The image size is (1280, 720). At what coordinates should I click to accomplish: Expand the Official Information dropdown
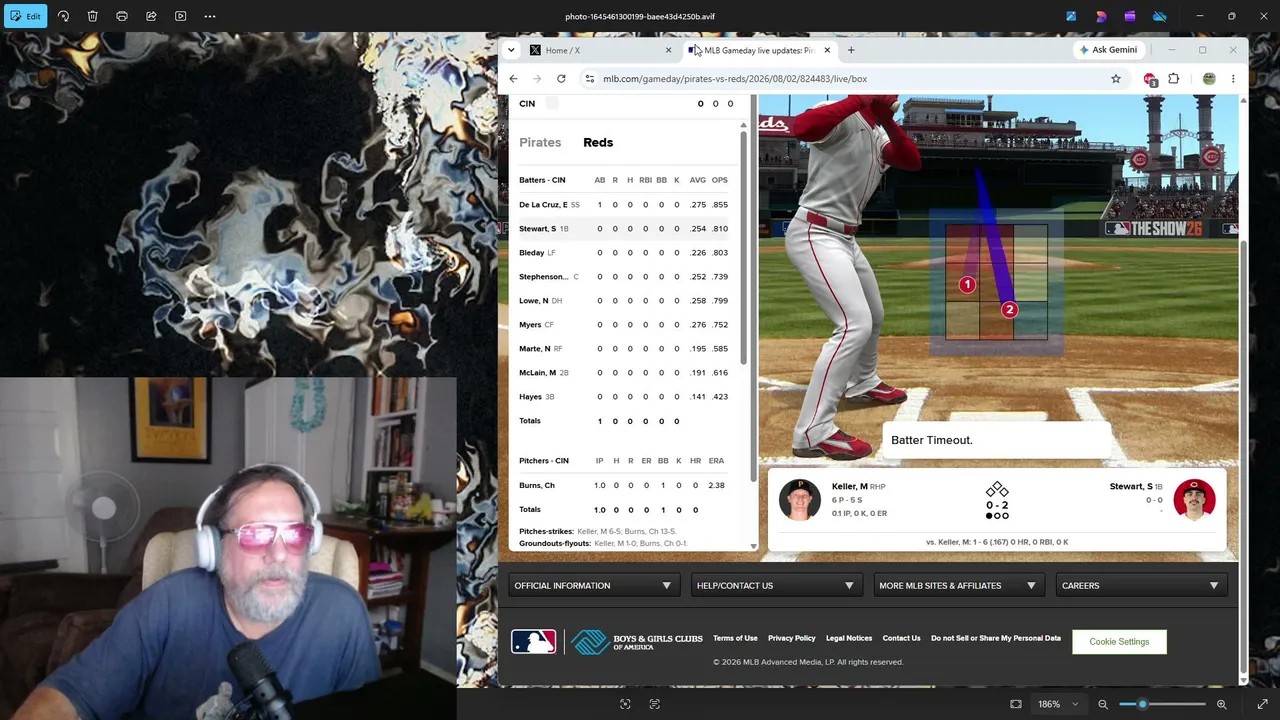pos(592,586)
